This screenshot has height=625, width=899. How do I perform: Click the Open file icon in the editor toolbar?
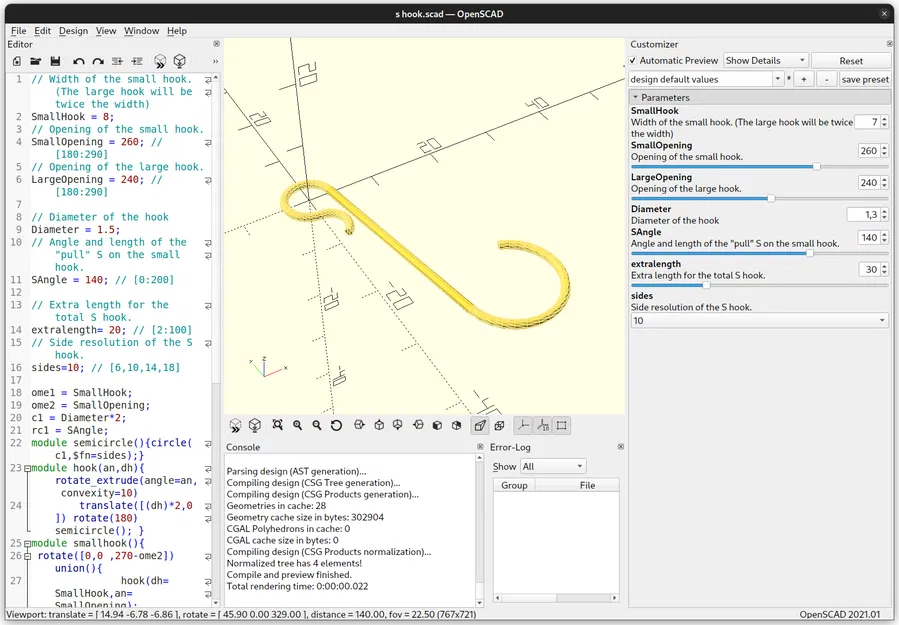tap(37, 61)
